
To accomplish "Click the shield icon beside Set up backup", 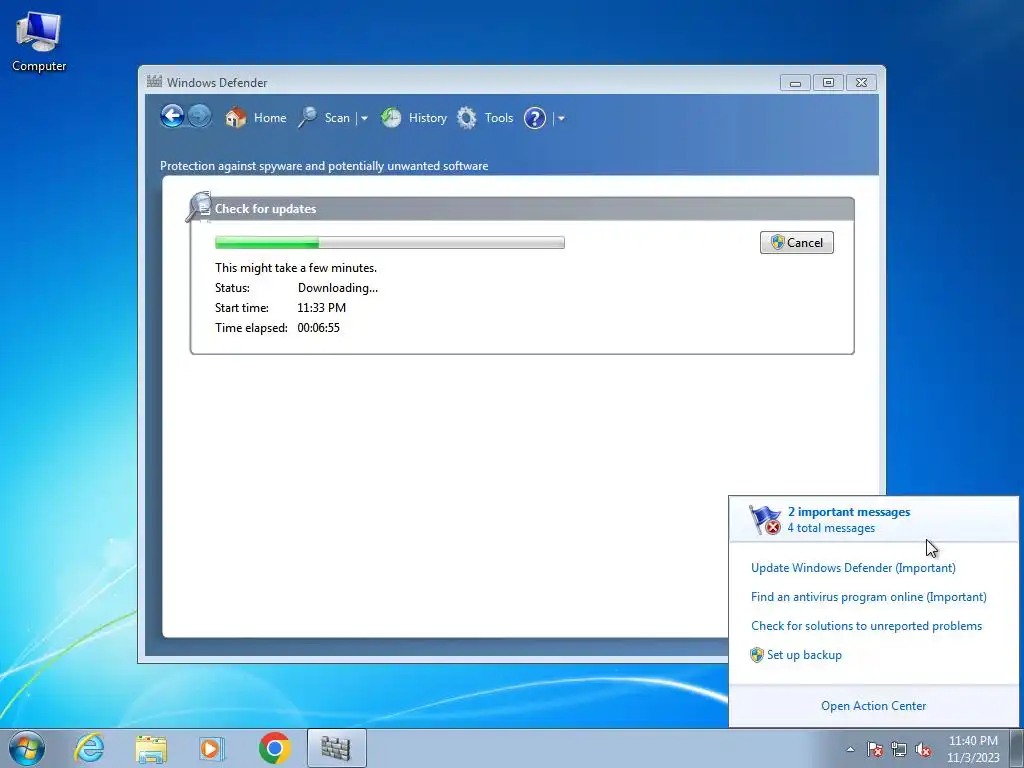I will (x=757, y=655).
